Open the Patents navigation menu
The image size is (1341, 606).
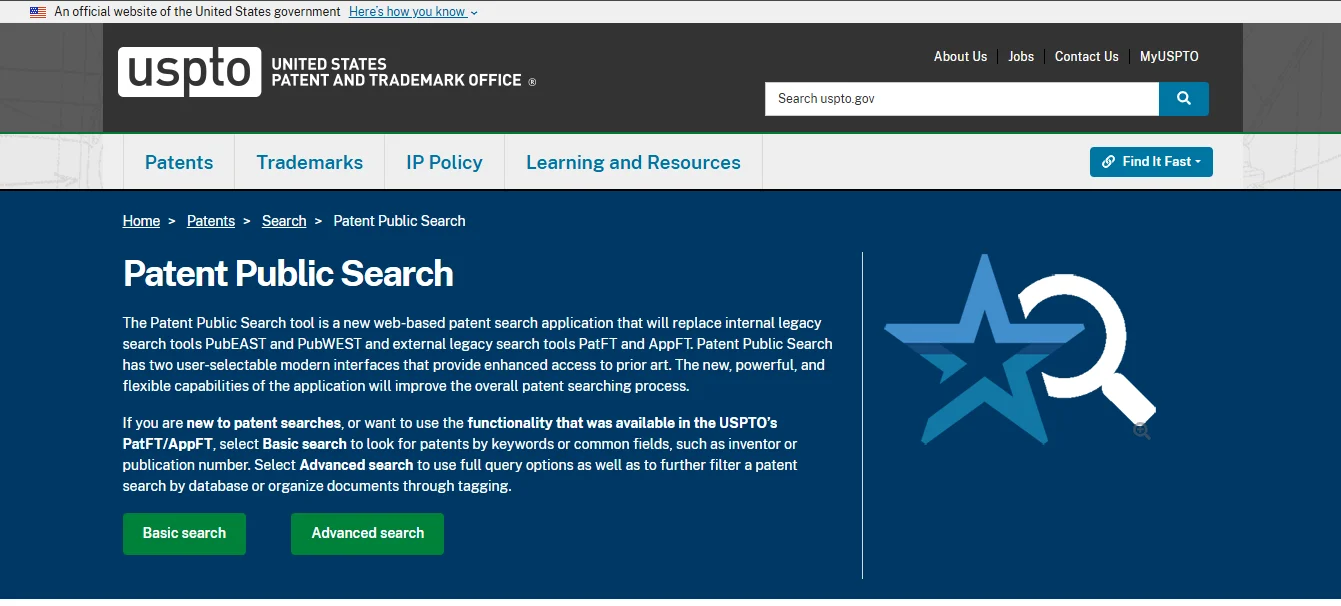click(179, 162)
